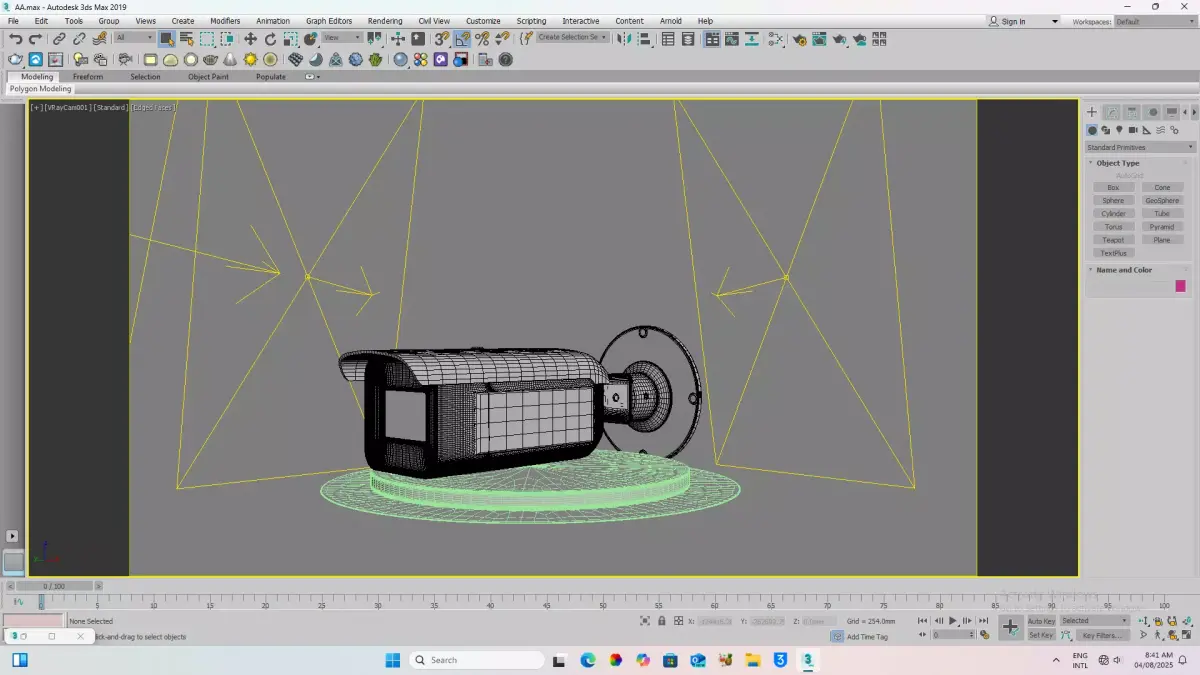Open the Select by Name list icon
The image size is (1200, 675).
coord(186,39)
